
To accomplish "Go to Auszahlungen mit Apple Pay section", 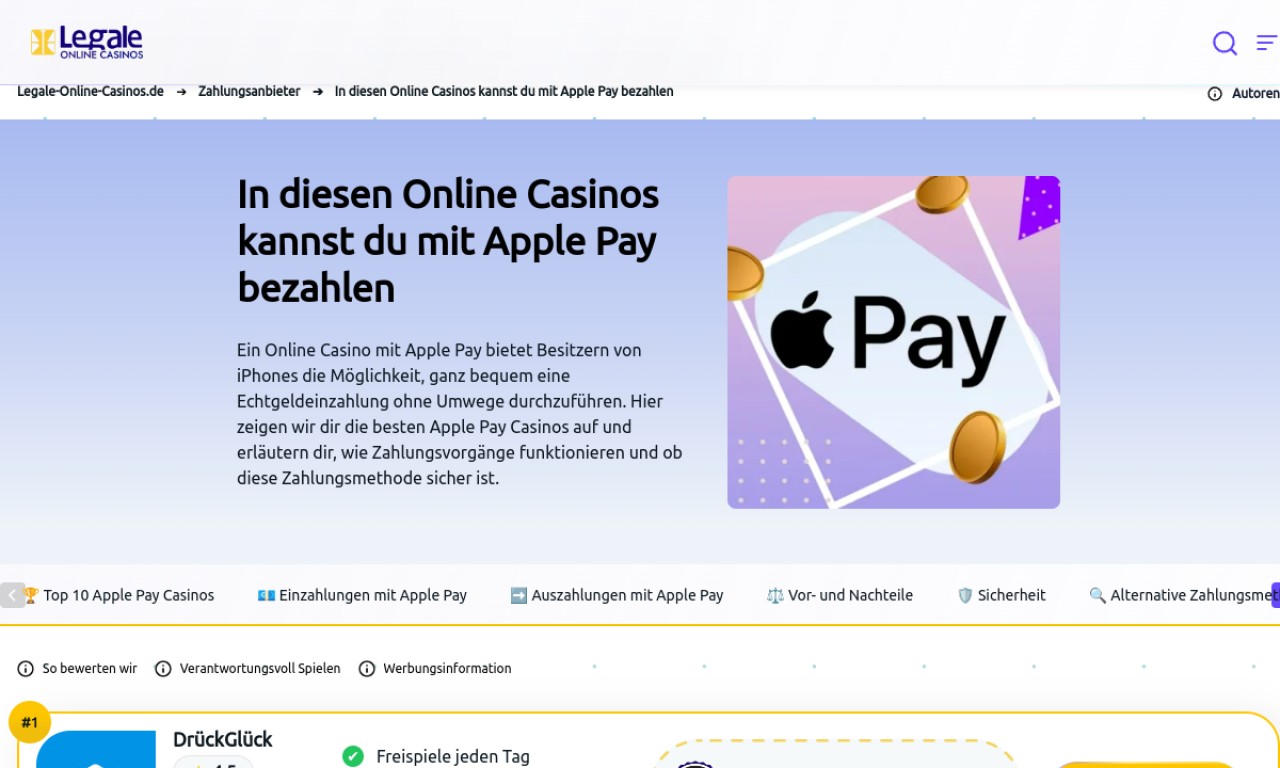I will pyautogui.click(x=617, y=595).
